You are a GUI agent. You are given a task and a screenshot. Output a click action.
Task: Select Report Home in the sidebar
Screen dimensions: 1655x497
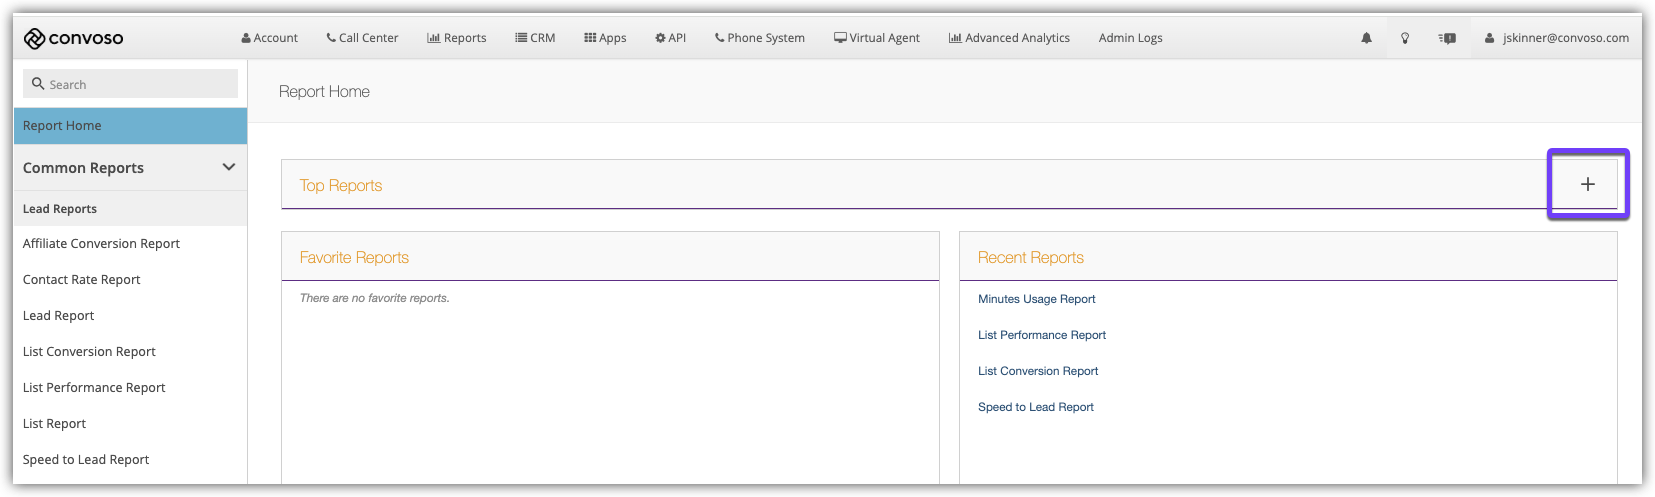pyautogui.click(x=62, y=126)
